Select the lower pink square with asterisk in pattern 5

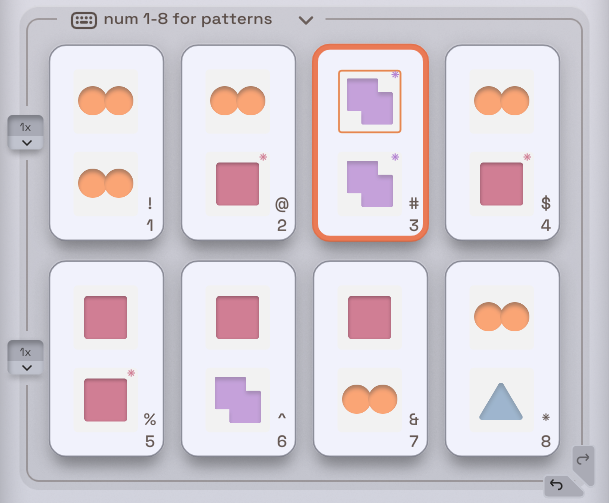coord(106,400)
